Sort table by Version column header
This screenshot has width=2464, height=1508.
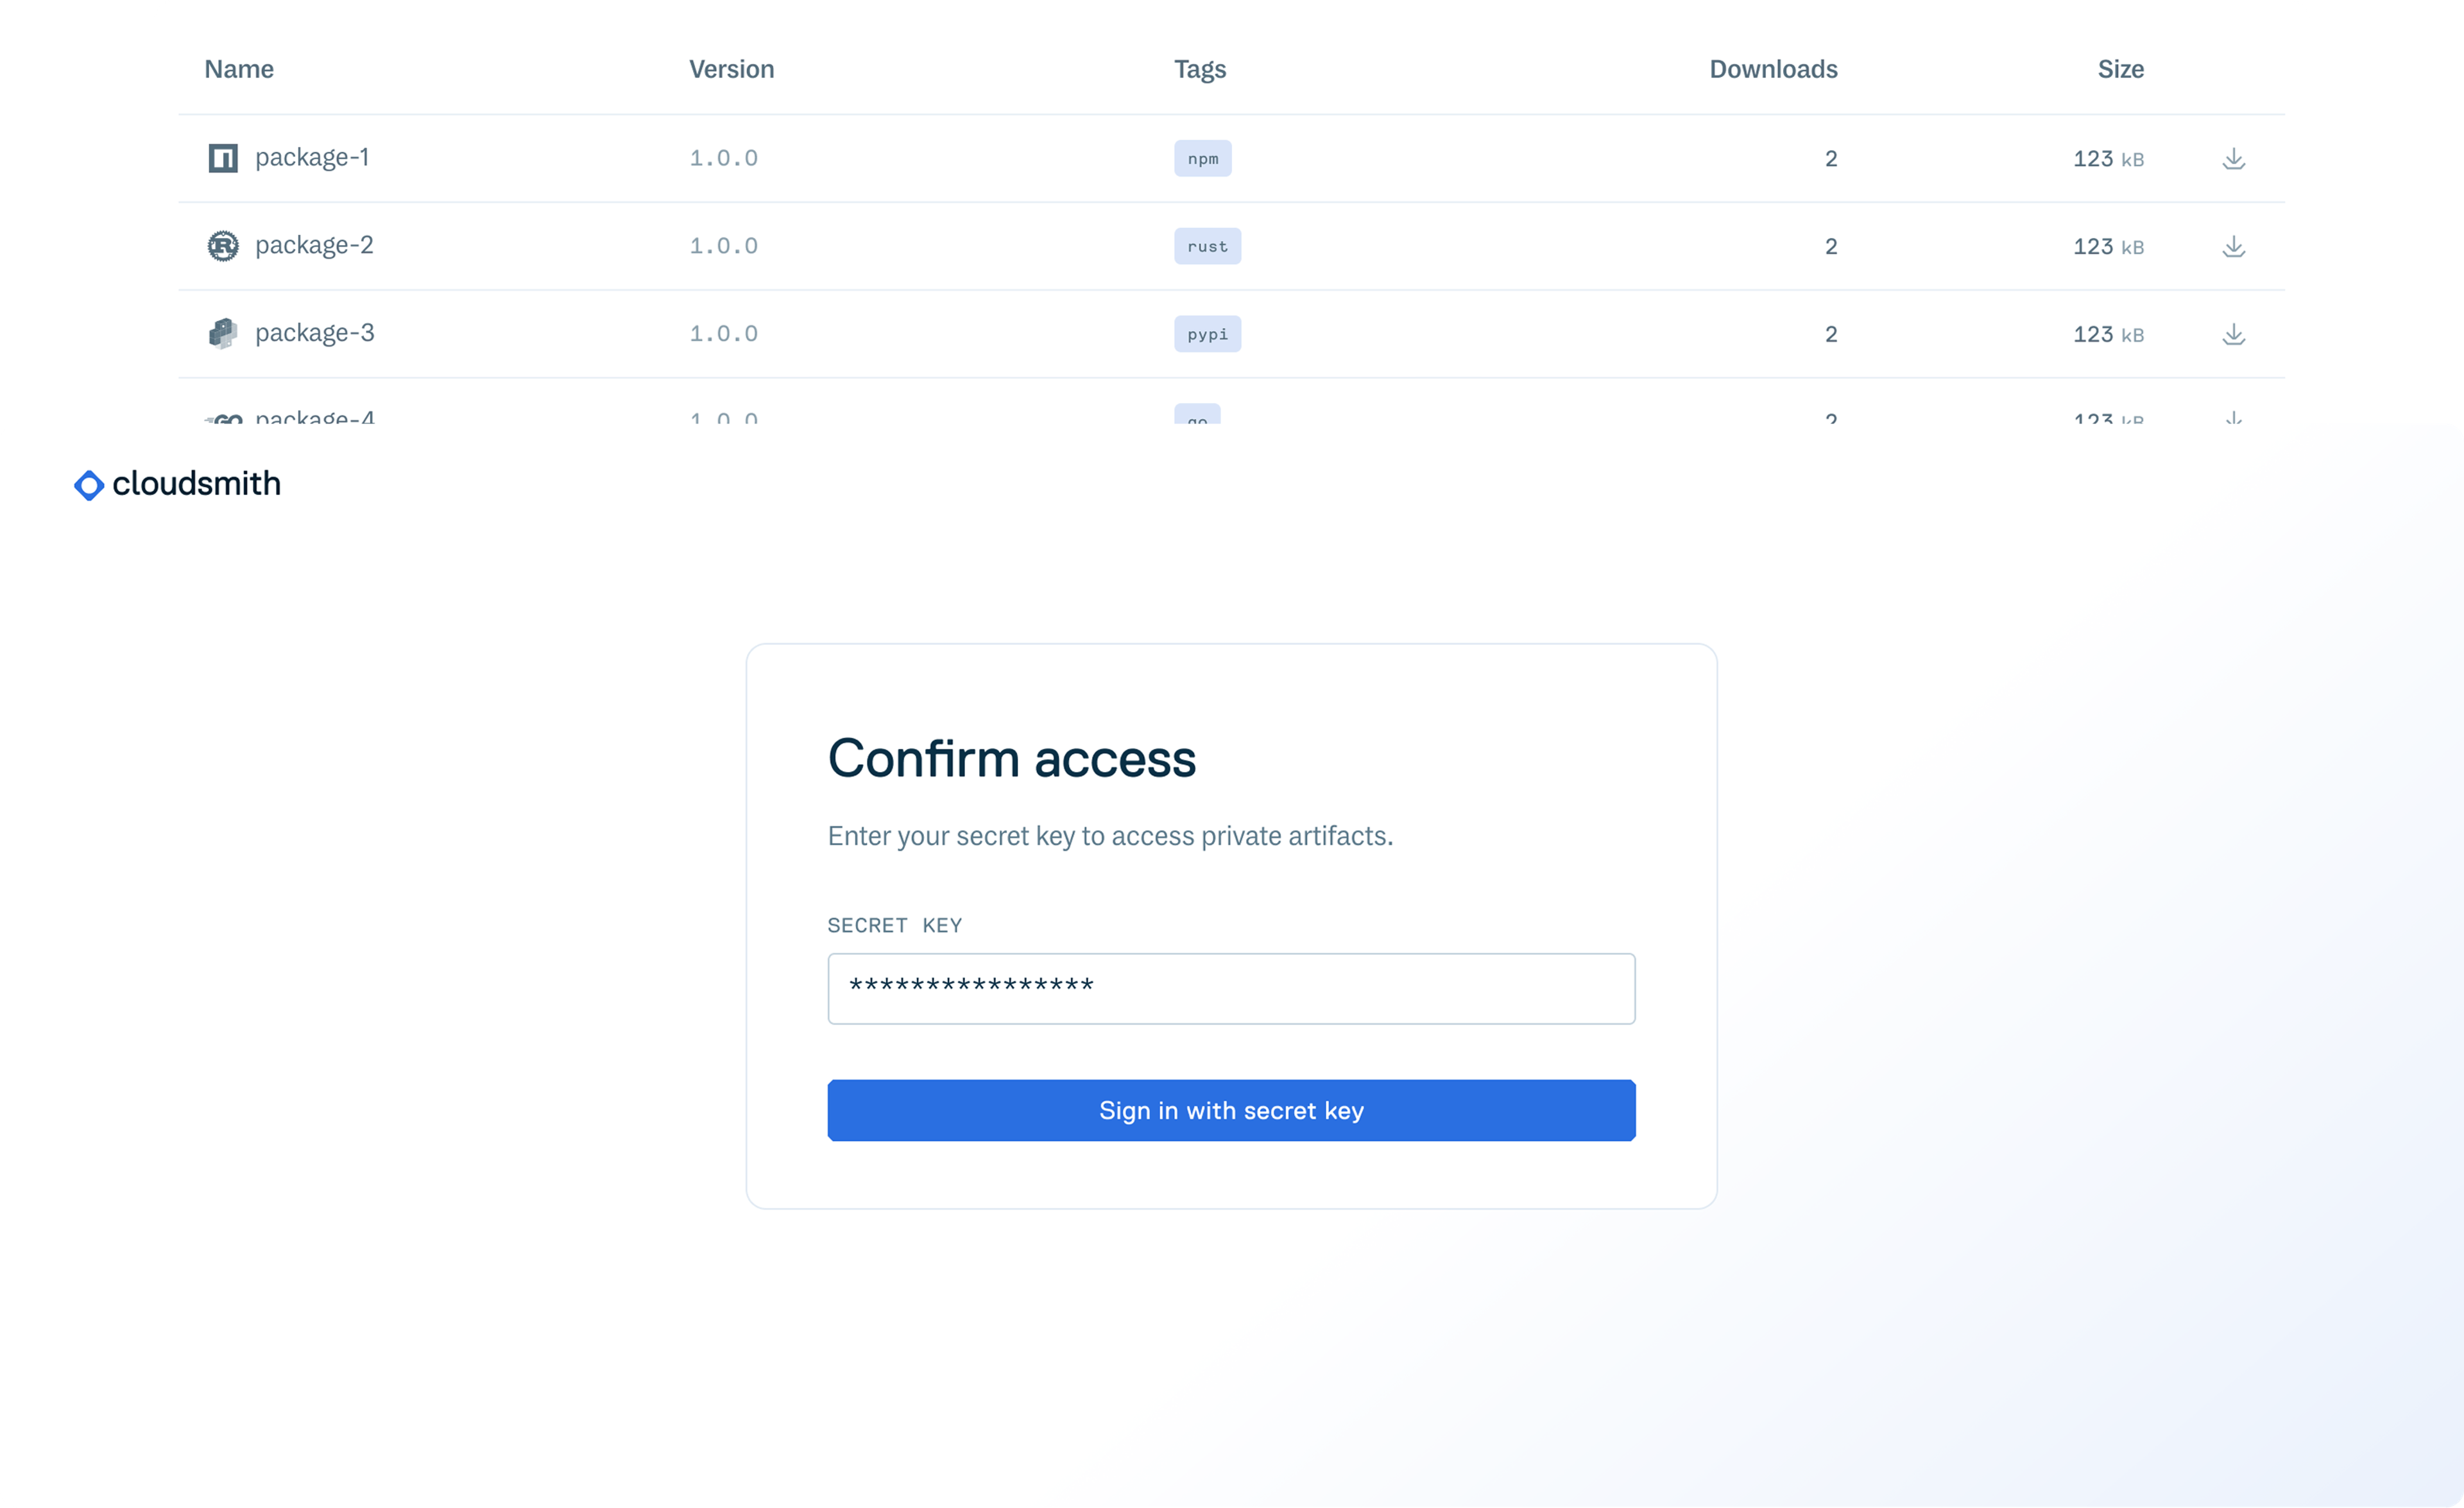click(x=731, y=69)
